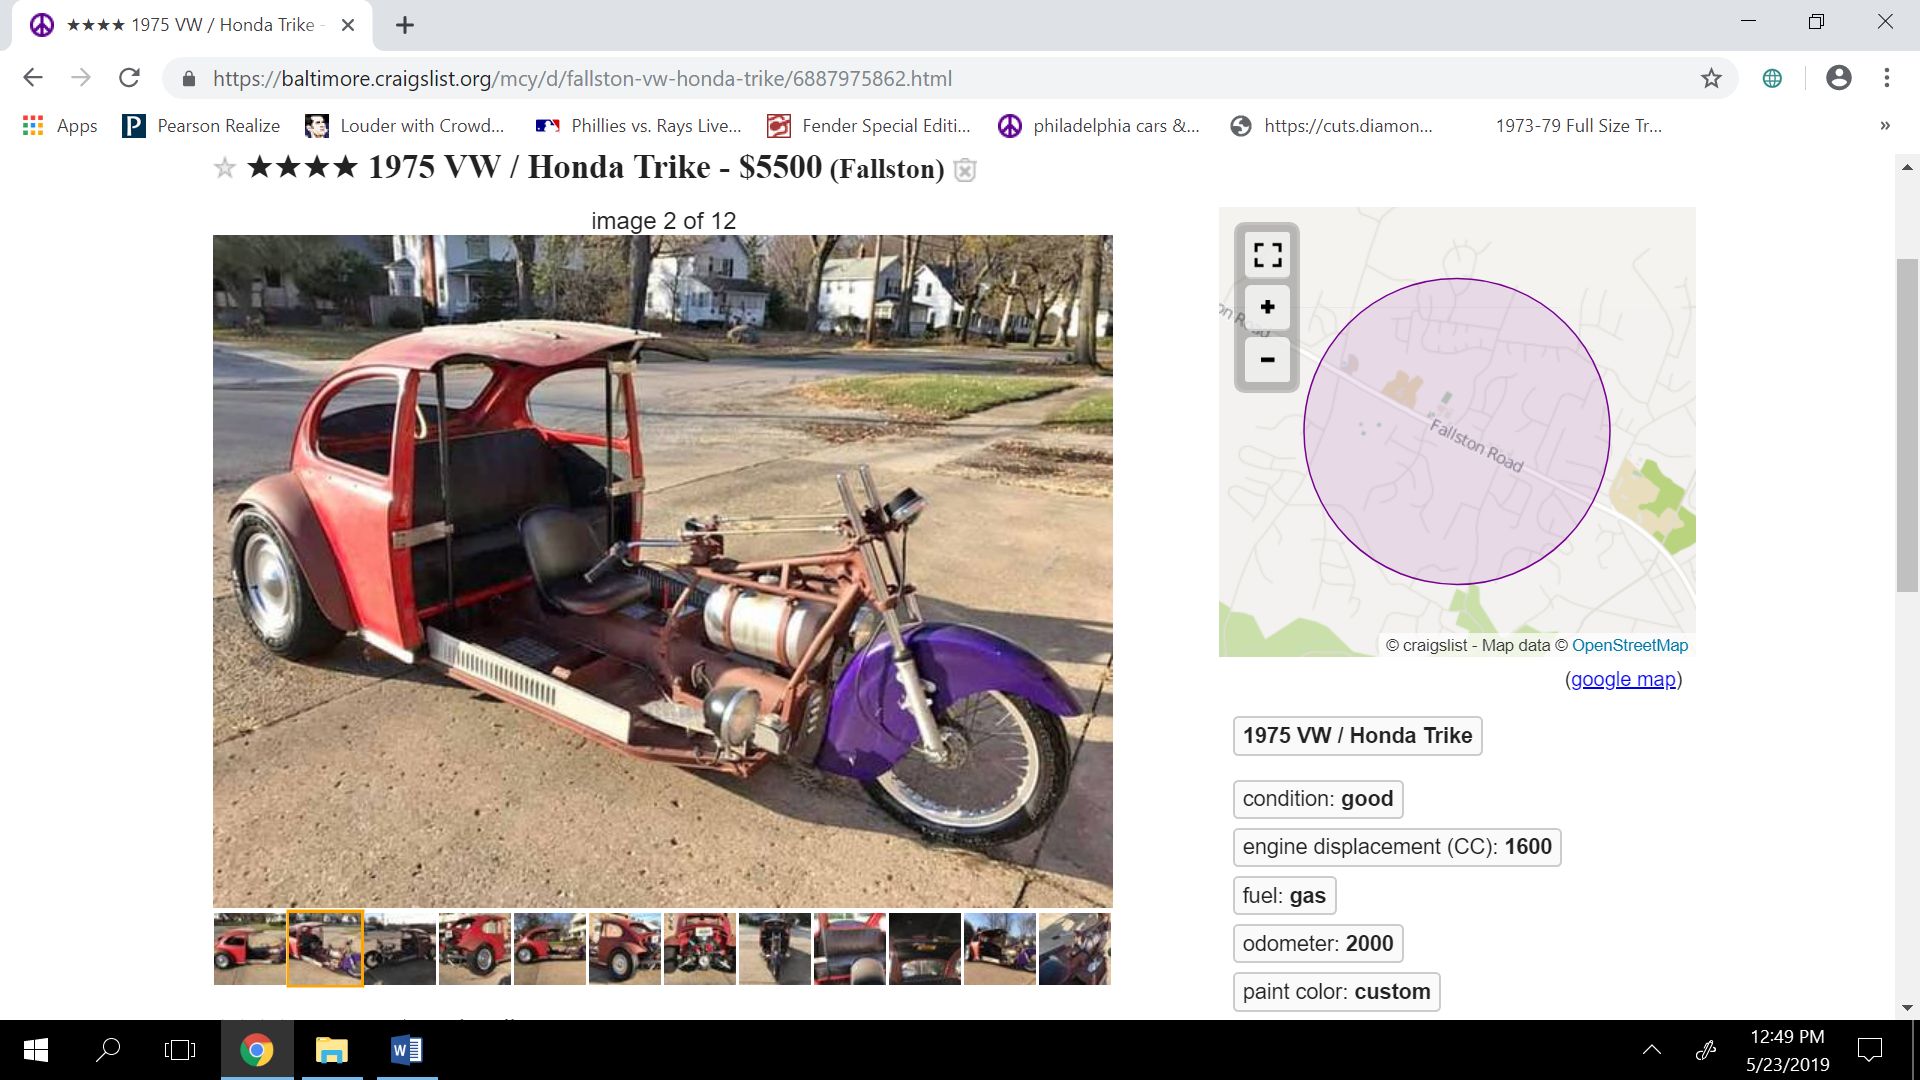Open the Pearson Realize bookmark

tap(201, 126)
